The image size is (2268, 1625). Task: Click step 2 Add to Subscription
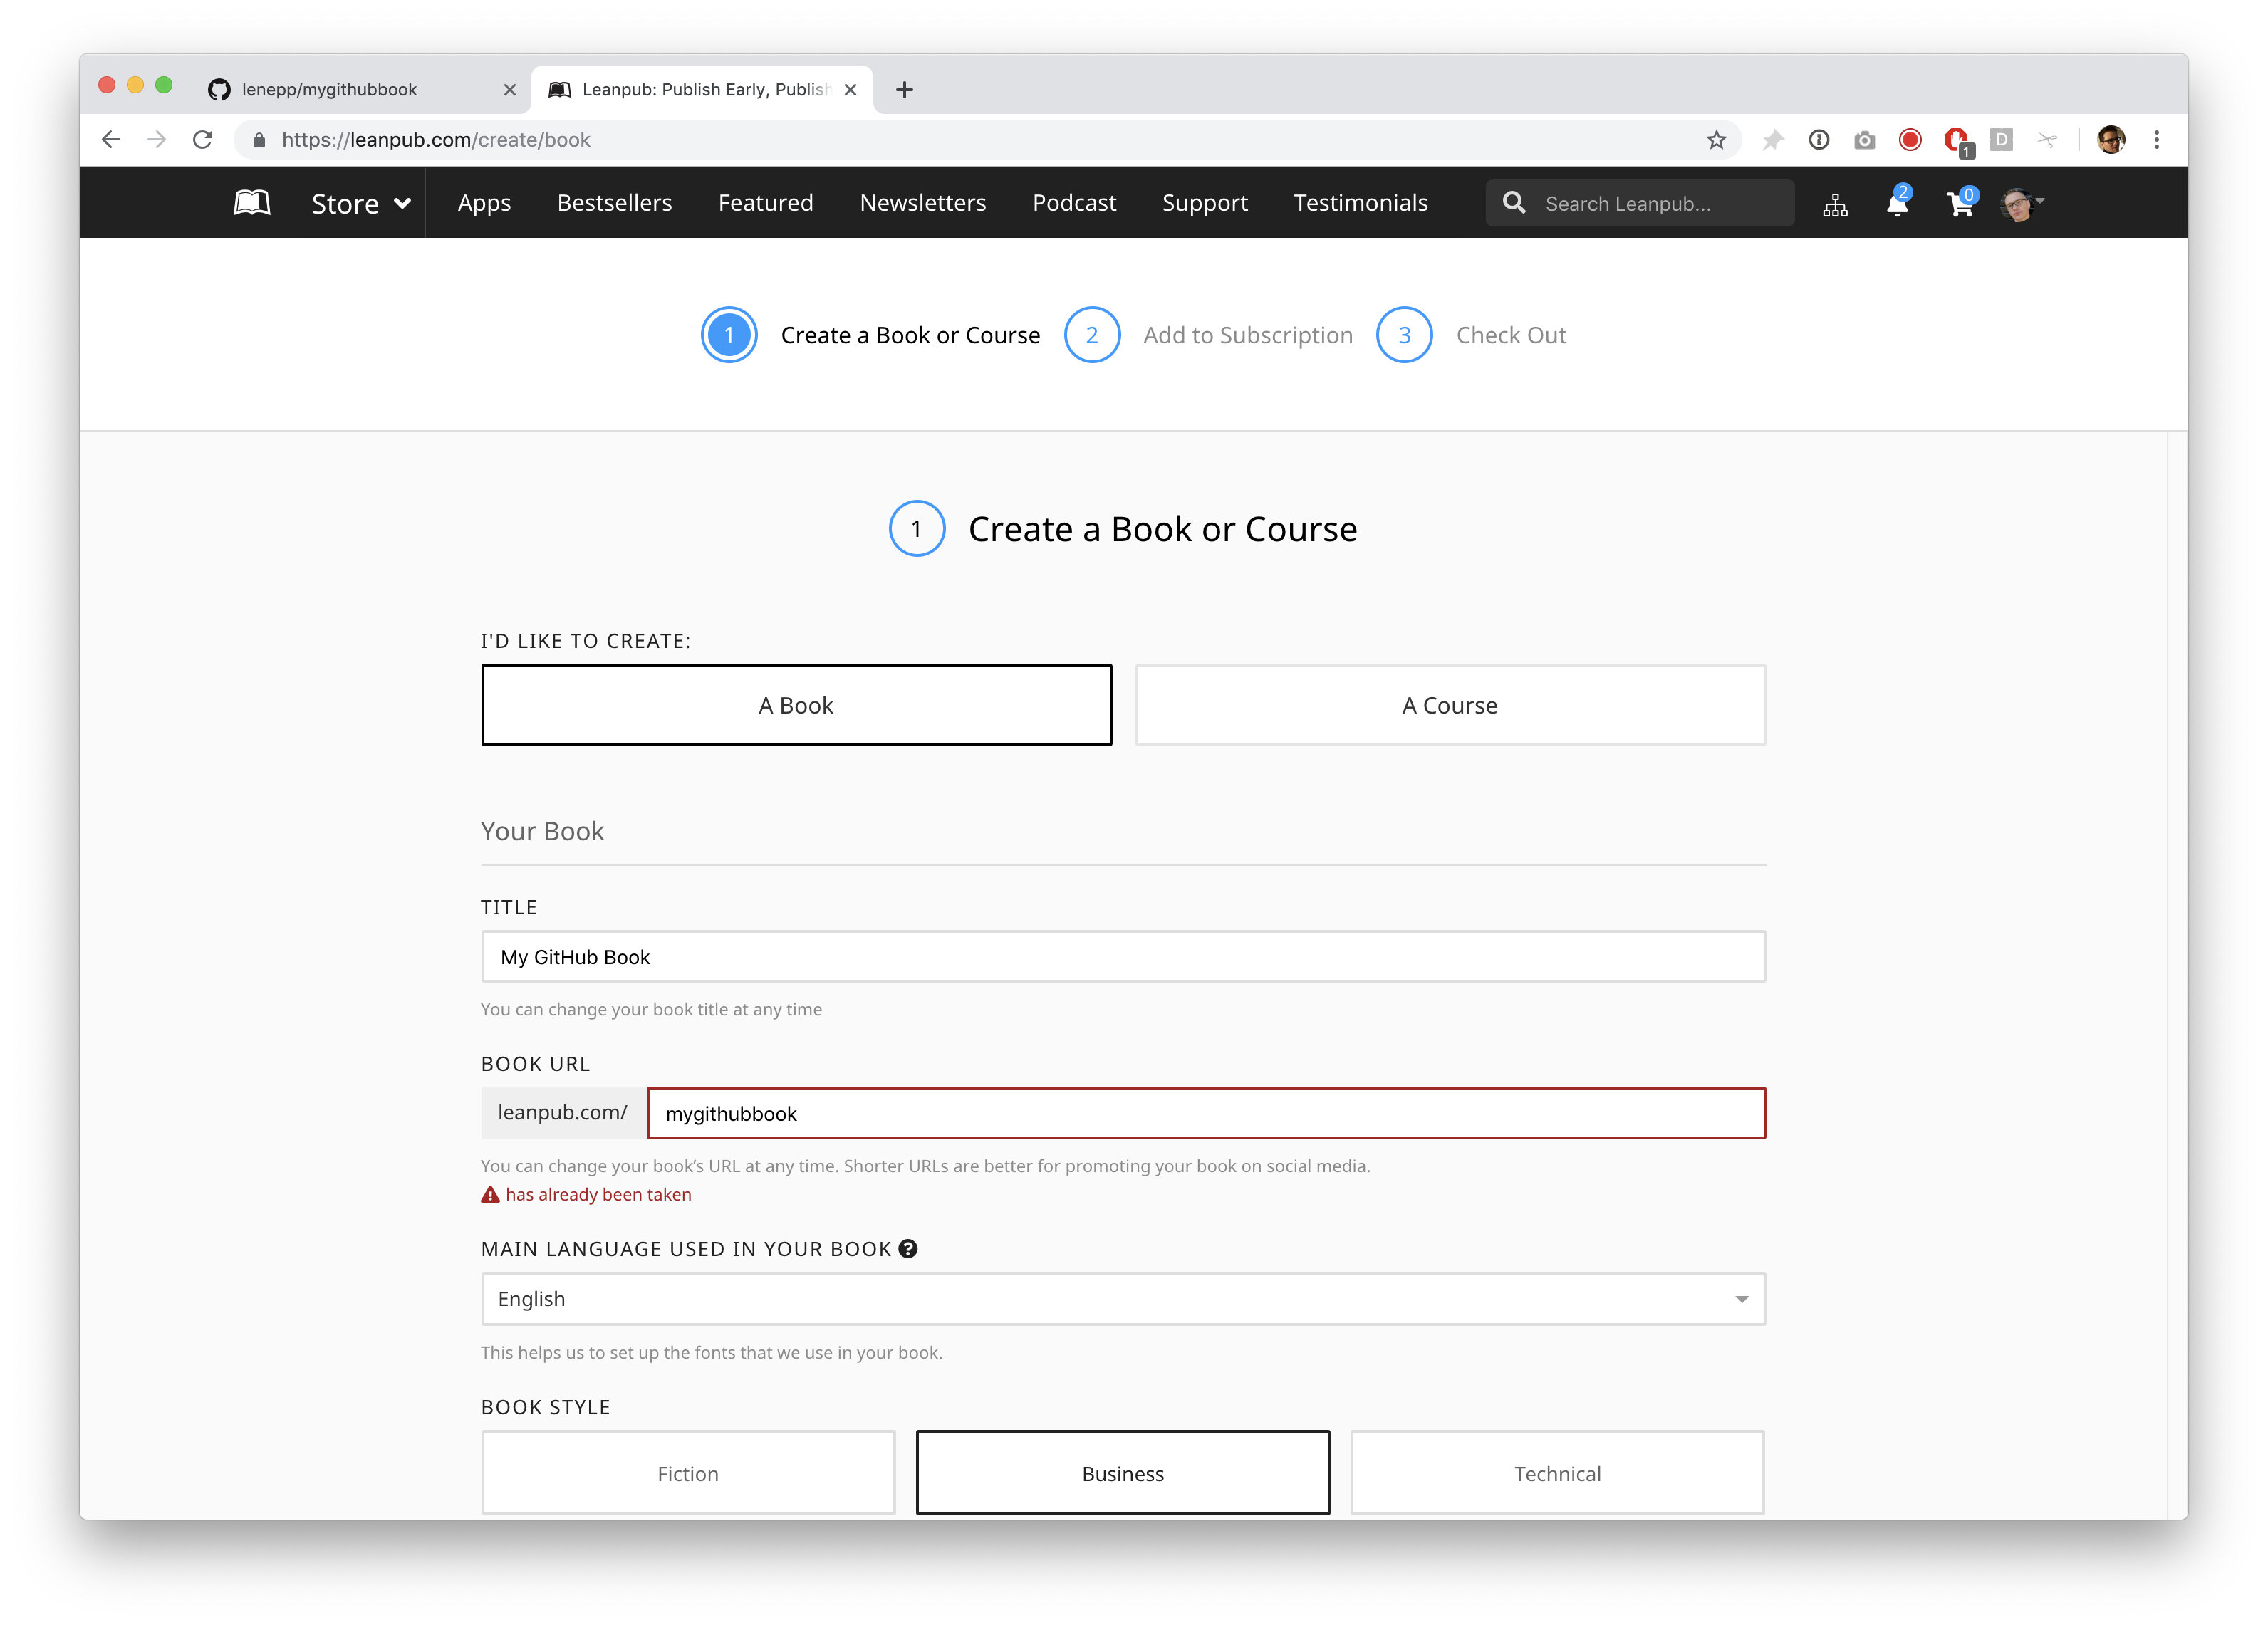pos(1209,335)
